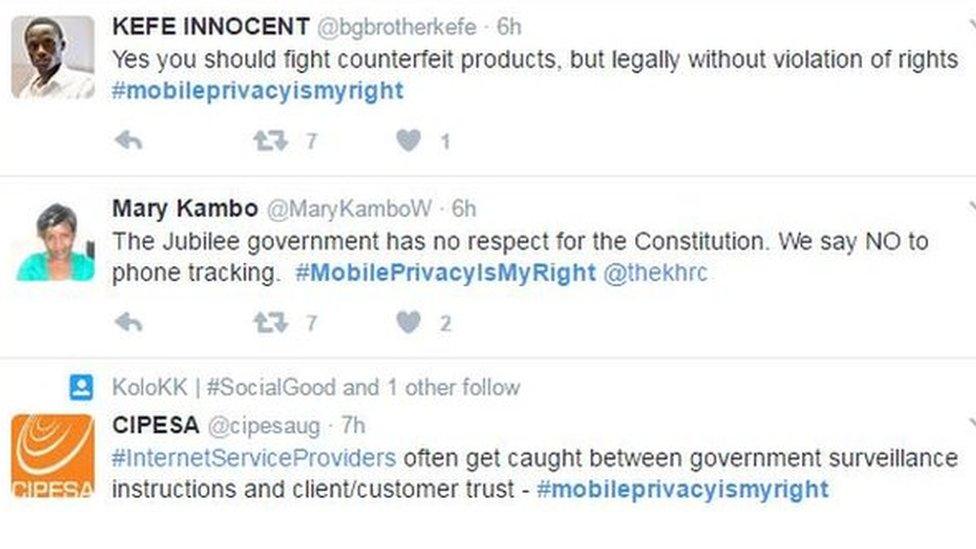Viewport: 976px width, 549px height.
Task: Open #mobileprivacyismyright hashtag in CIPESA's tweet
Action: (682, 489)
